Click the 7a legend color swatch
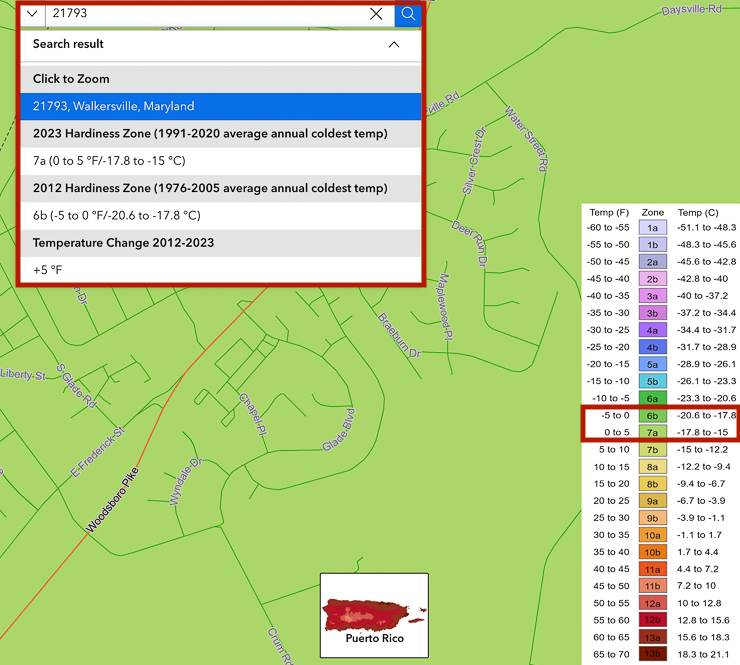740x665 pixels. (652, 432)
